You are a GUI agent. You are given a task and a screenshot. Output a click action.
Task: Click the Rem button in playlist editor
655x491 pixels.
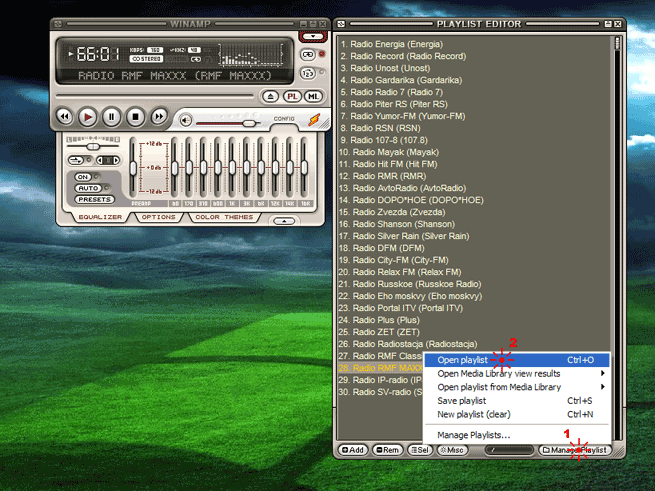click(387, 450)
